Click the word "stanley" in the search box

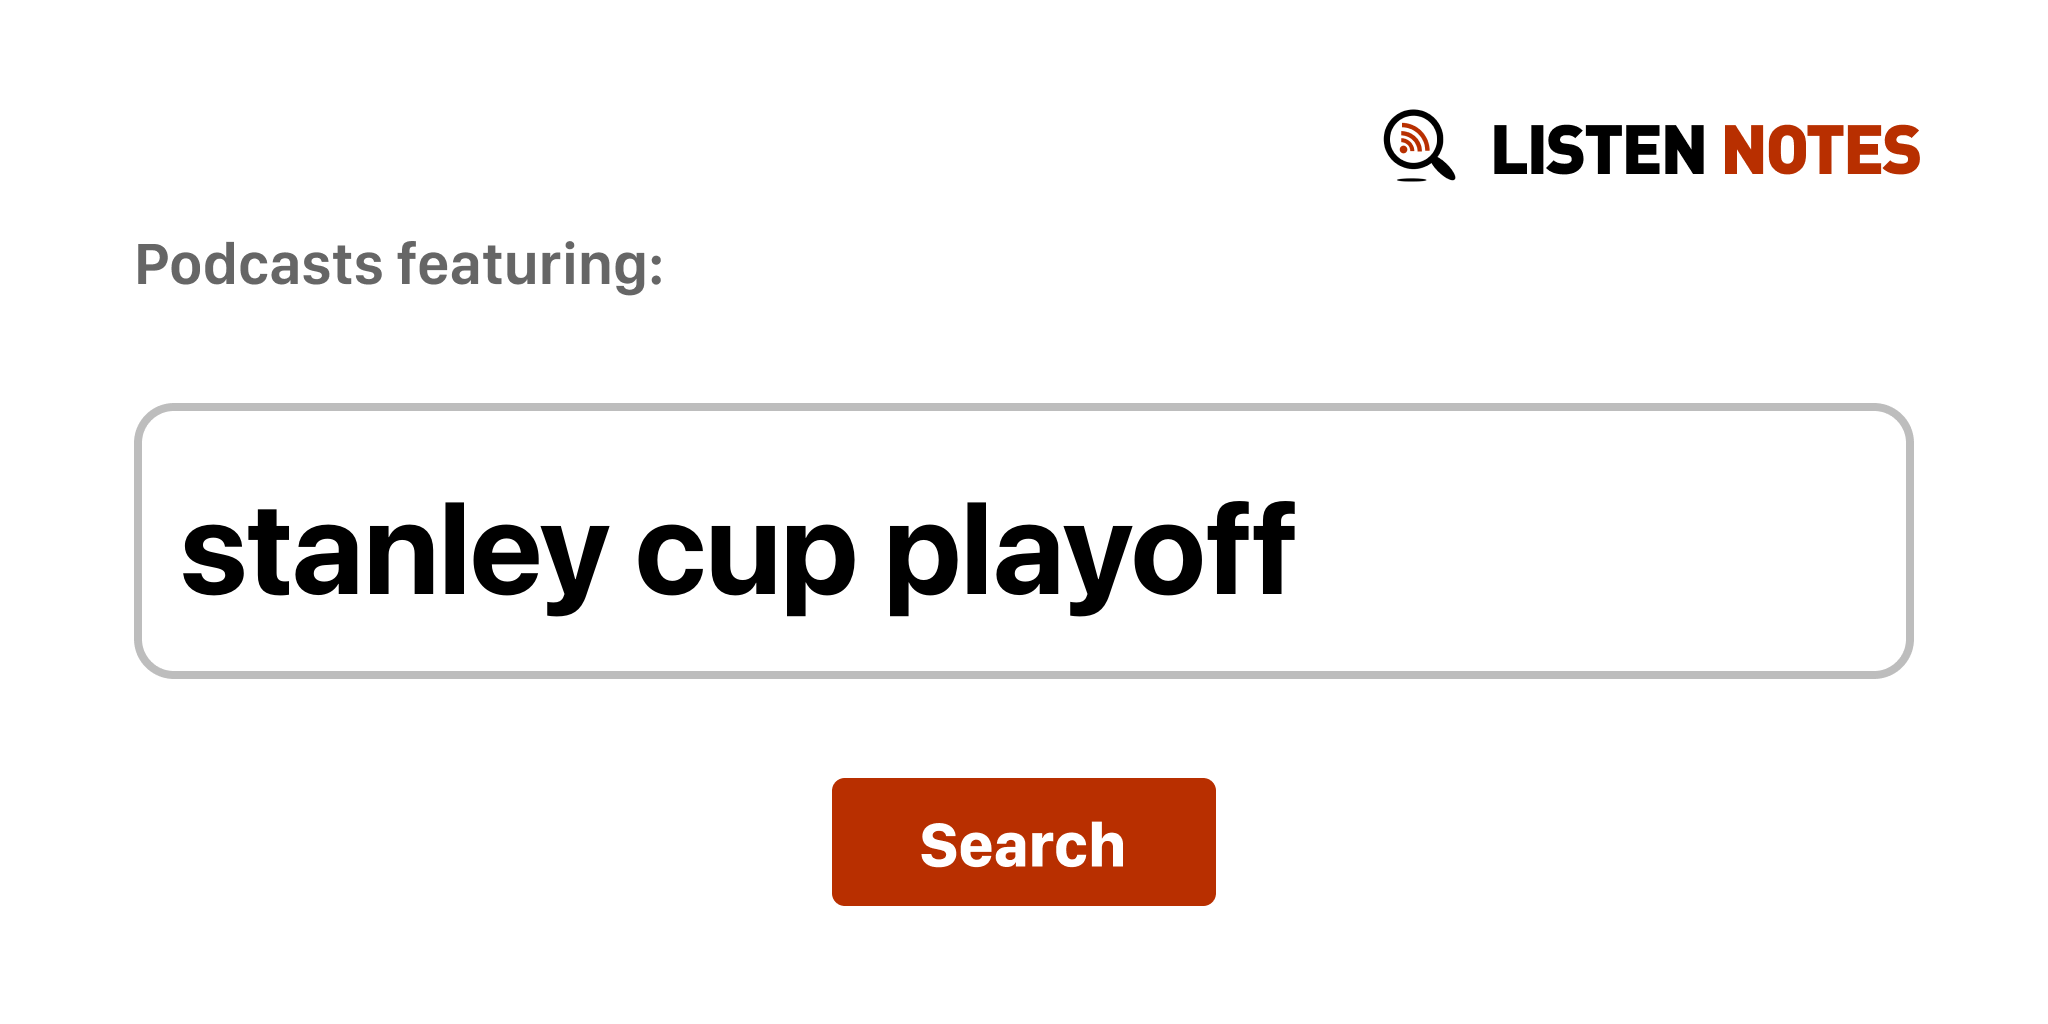pos(394,551)
